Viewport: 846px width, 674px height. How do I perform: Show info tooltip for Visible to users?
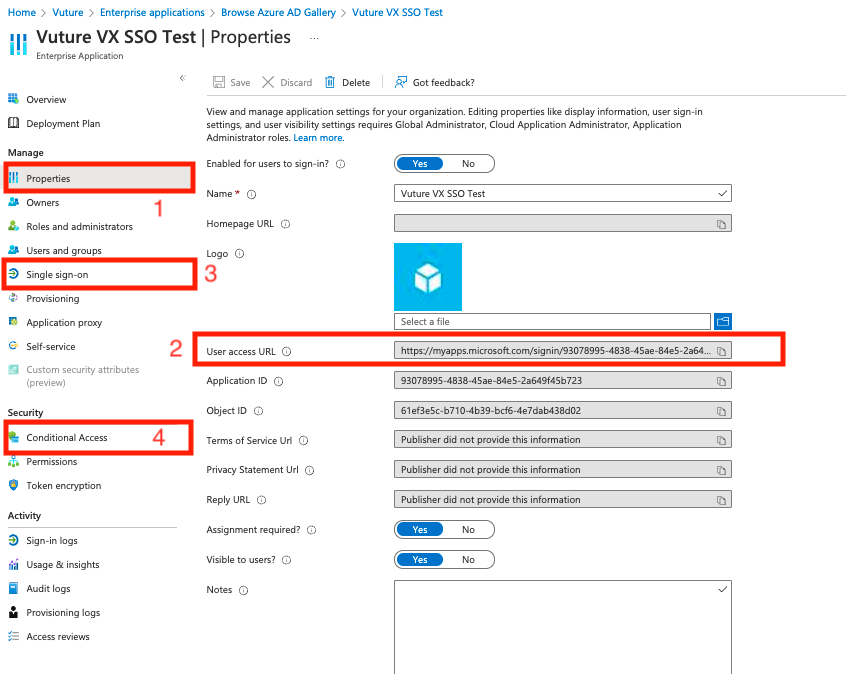click(286, 560)
